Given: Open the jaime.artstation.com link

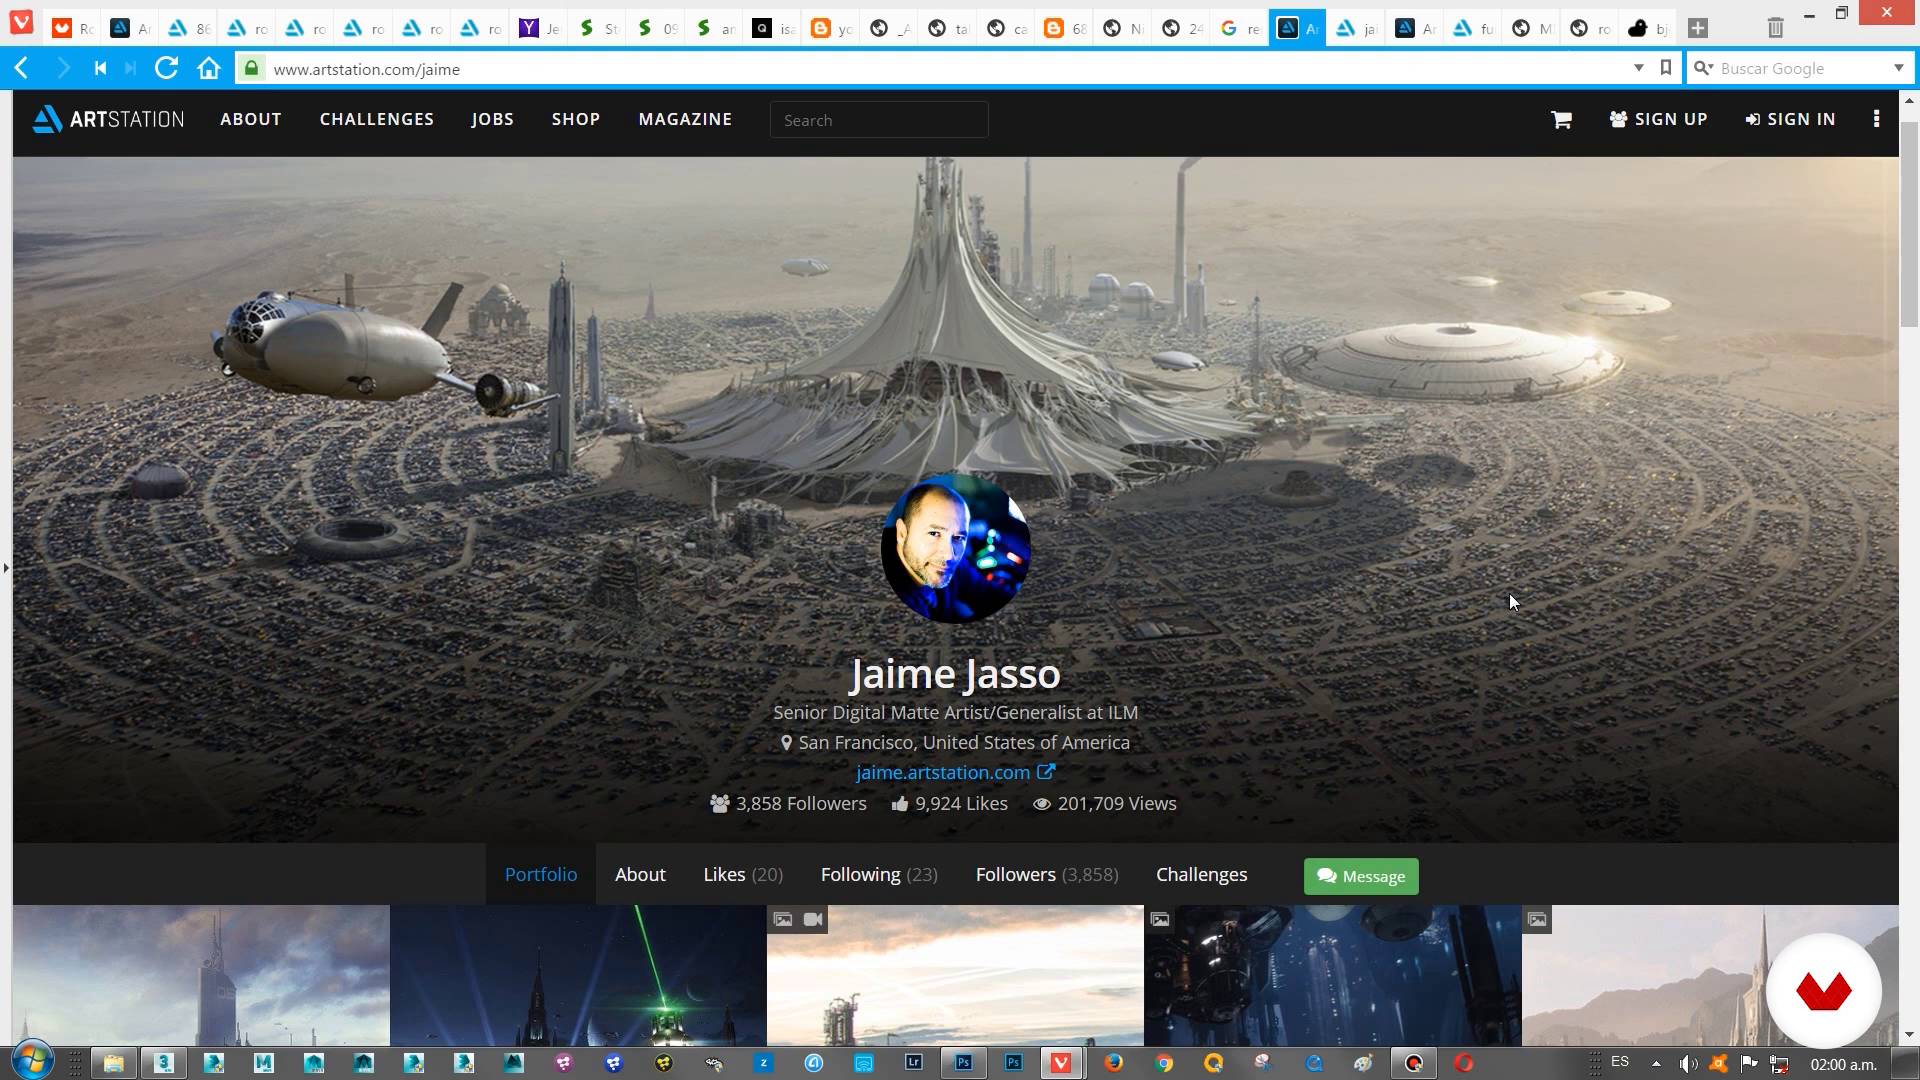Looking at the screenshot, I should tap(955, 772).
